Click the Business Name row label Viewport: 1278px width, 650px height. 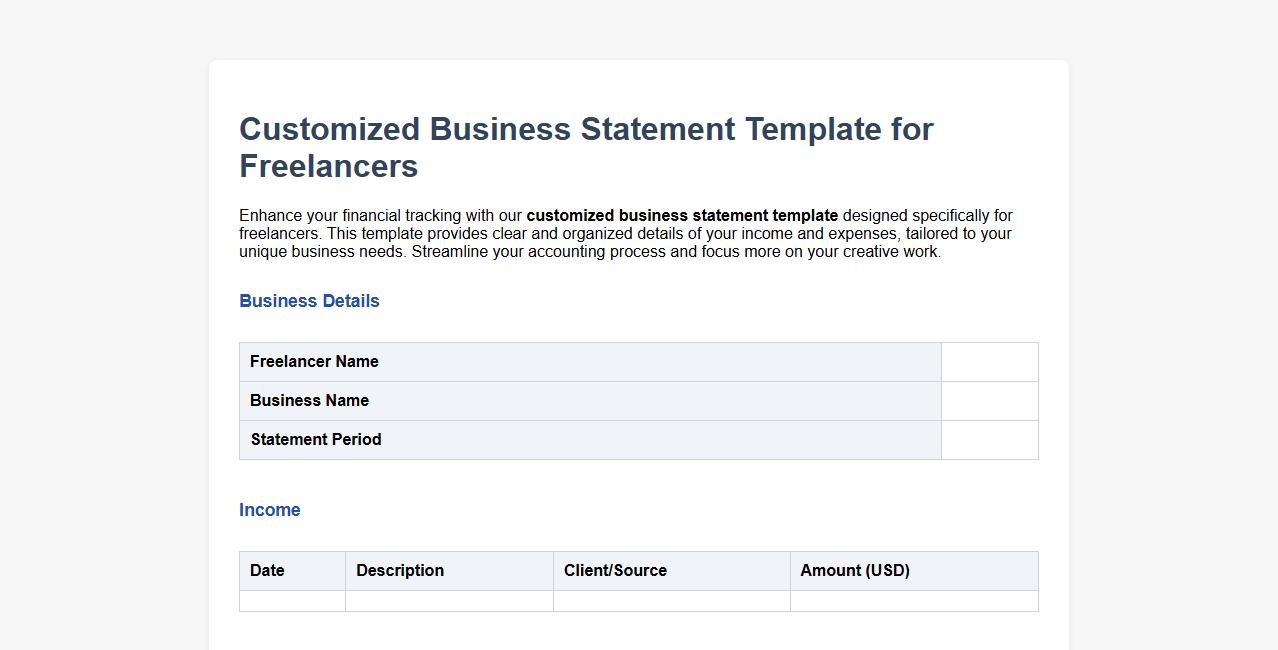point(309,400)
